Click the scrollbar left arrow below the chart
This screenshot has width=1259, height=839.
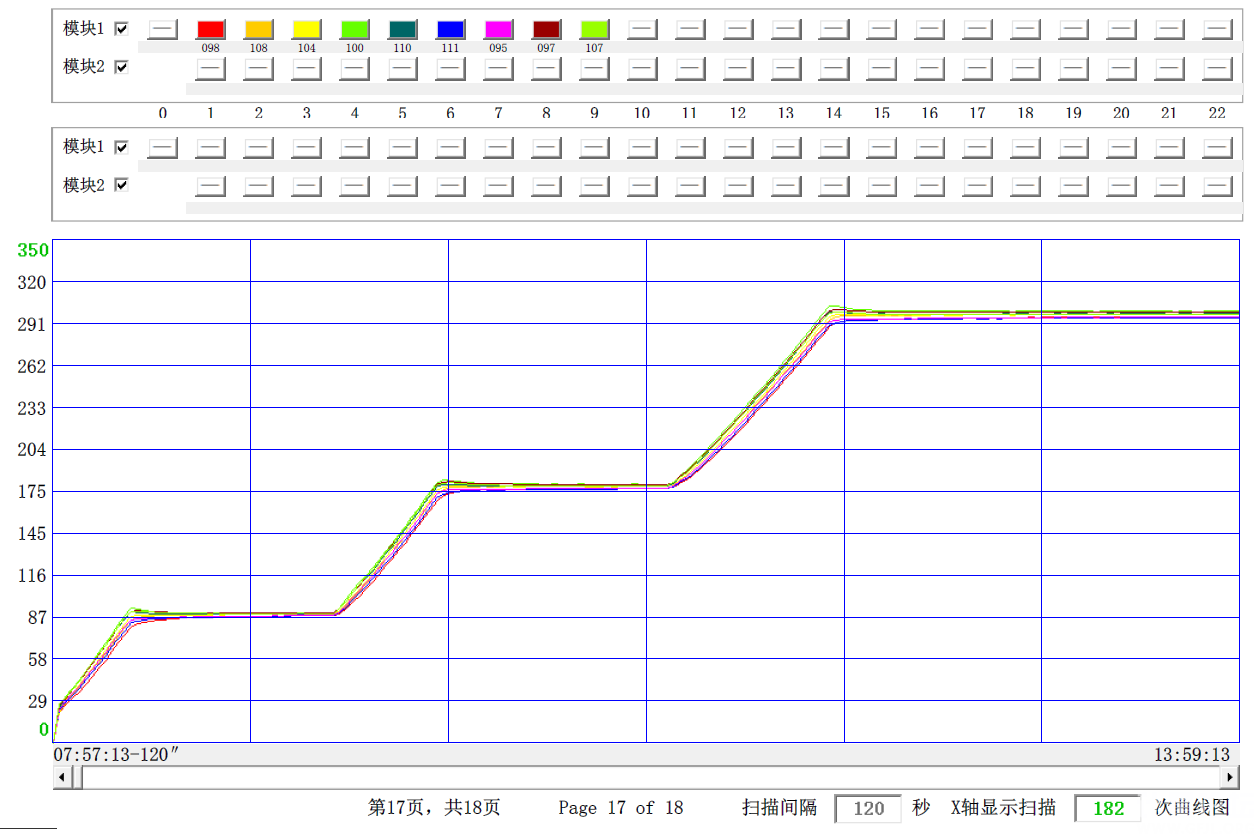click(62, 777)
